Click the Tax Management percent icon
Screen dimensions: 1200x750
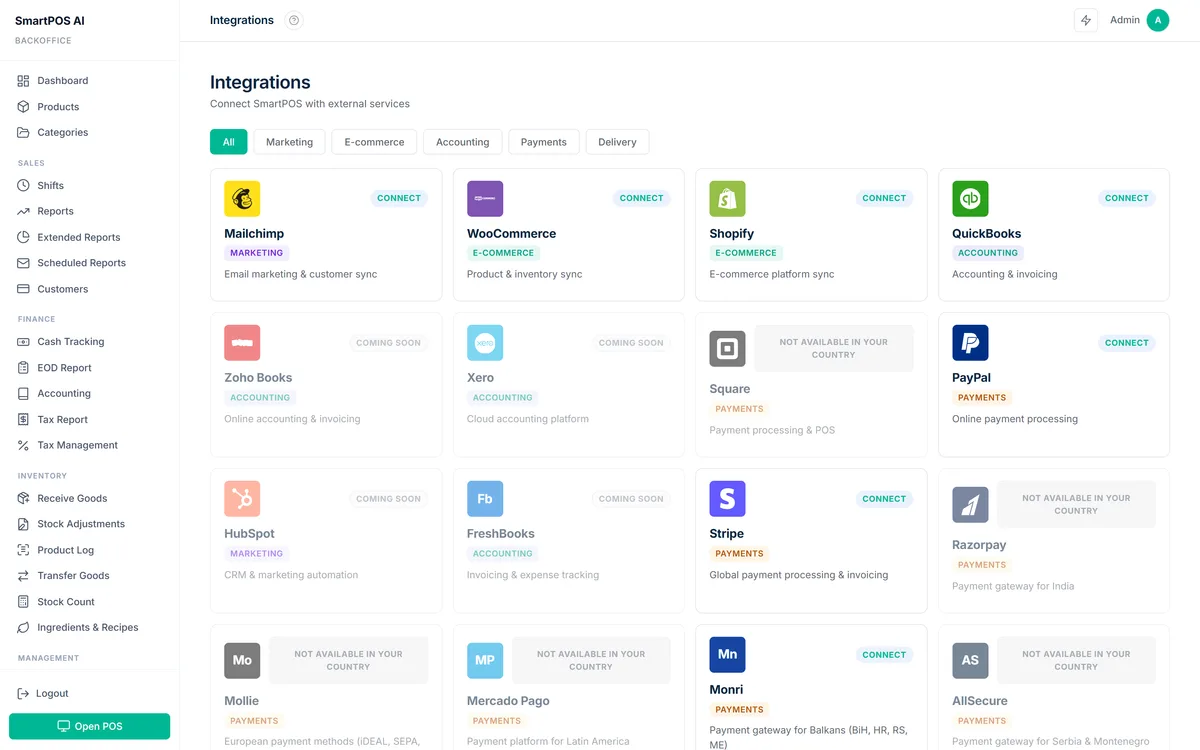(23, 446)
